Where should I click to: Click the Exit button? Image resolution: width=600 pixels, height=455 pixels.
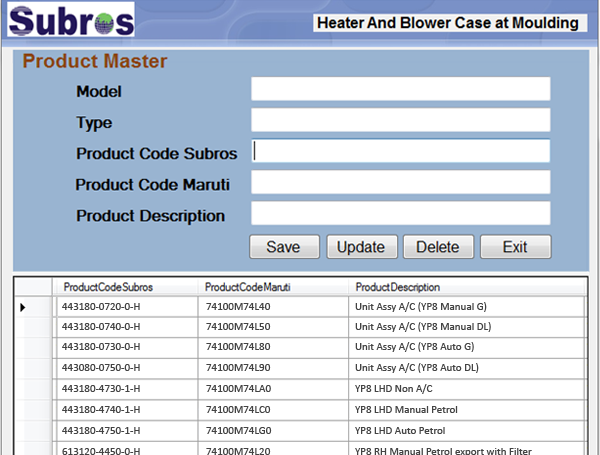pyautogui.click(x=516, y=247)
